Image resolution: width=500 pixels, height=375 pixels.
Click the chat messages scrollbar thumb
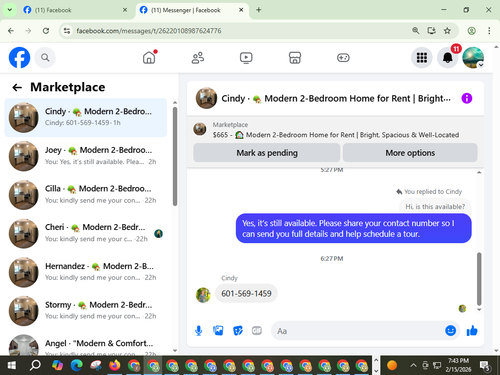tap(479, 279)
